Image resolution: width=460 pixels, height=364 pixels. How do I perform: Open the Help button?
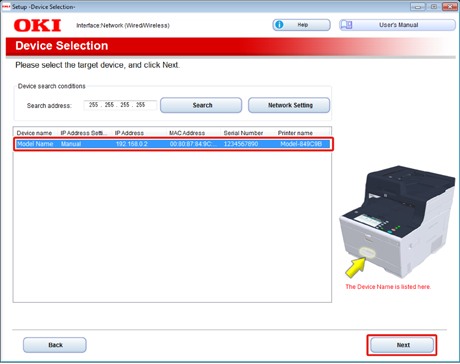click(x=302, y=25)
